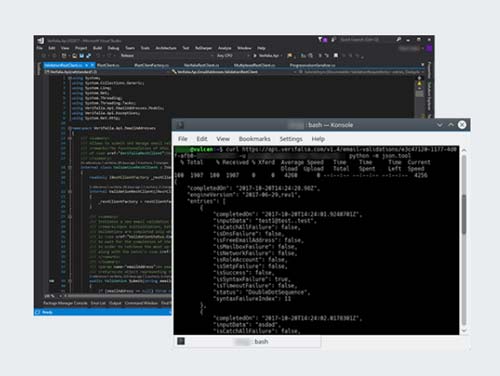This screenshot has height=376, width=500.
Task: Open the Team menu in Visual Studio
Action: 130,48
